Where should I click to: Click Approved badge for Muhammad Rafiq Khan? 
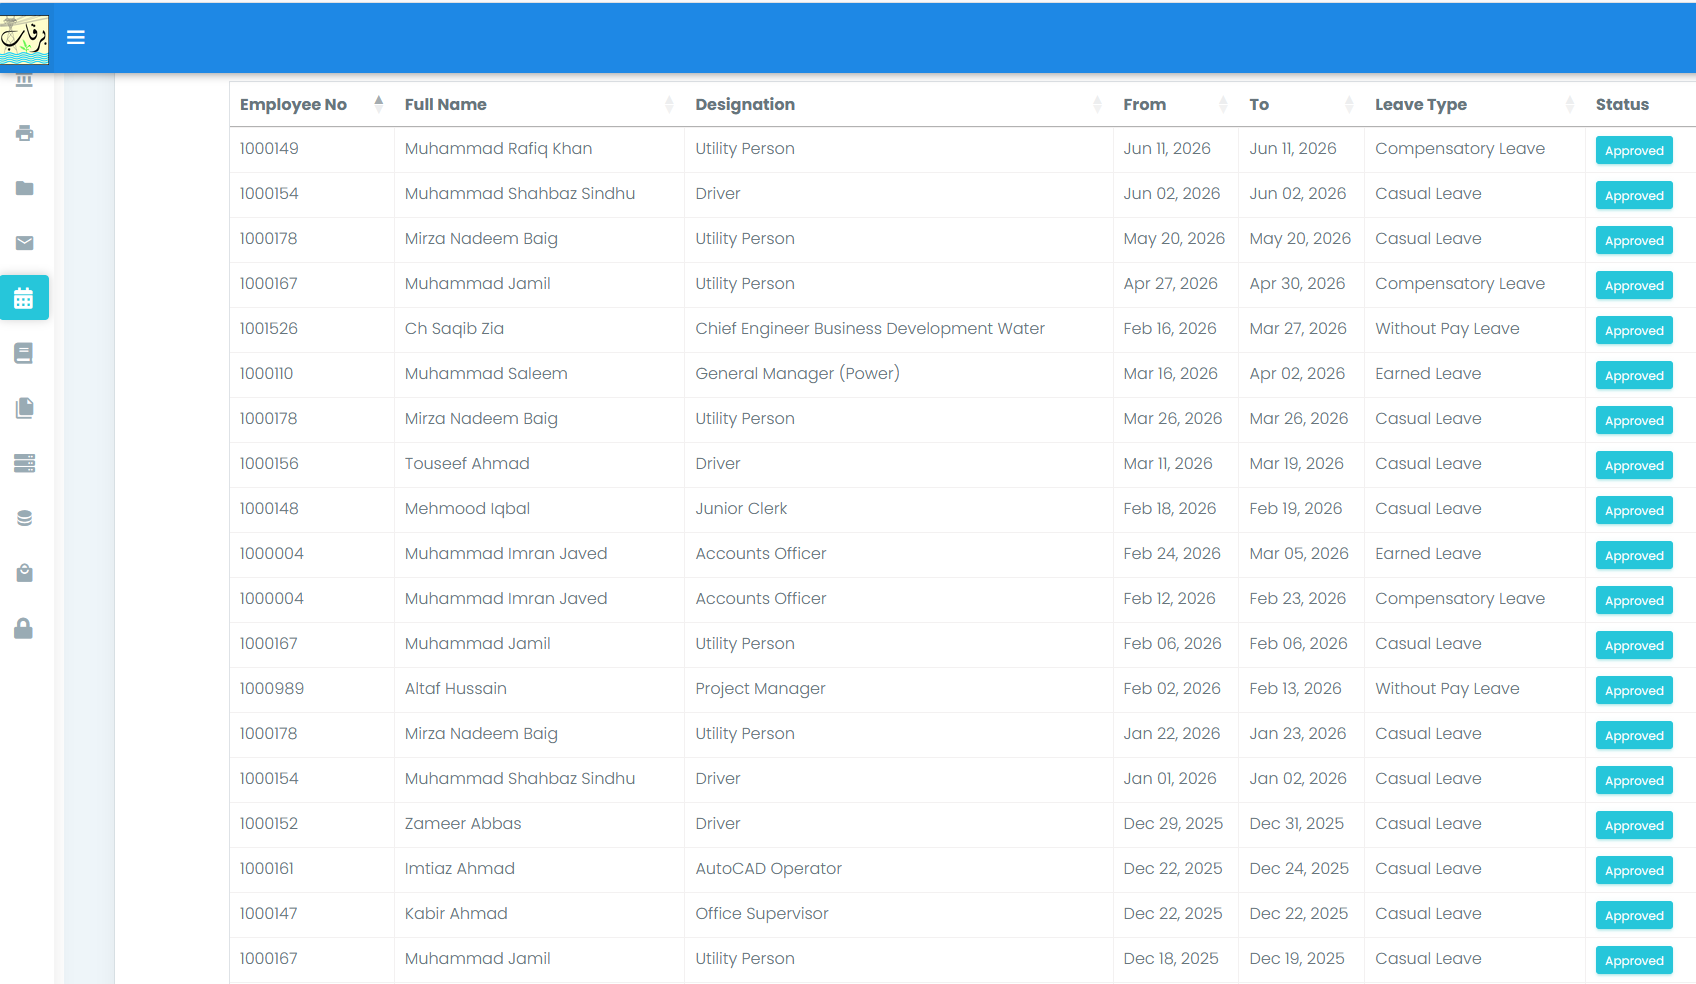point(1634,151)
